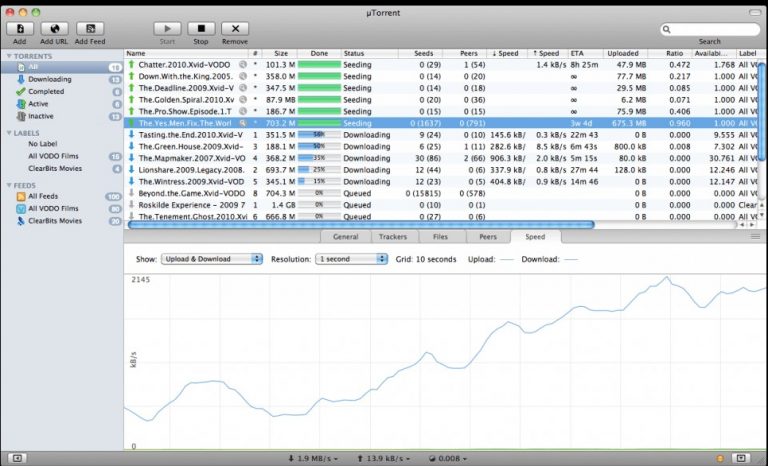Image resolution: width=768 pixels, height=466 pixels.
Task: Click the vertical scrollbar of torrent list
Action: coord(762,112)
